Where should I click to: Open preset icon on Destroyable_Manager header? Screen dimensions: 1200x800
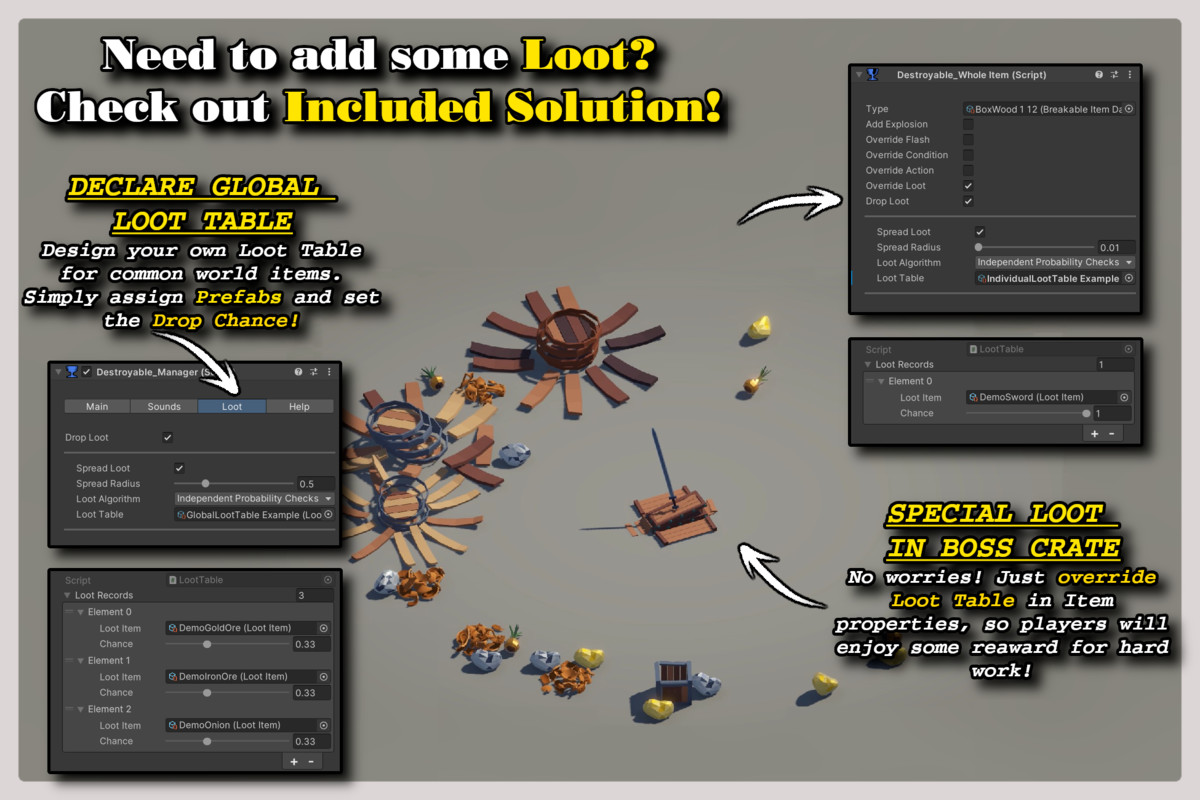coord(313,371)
